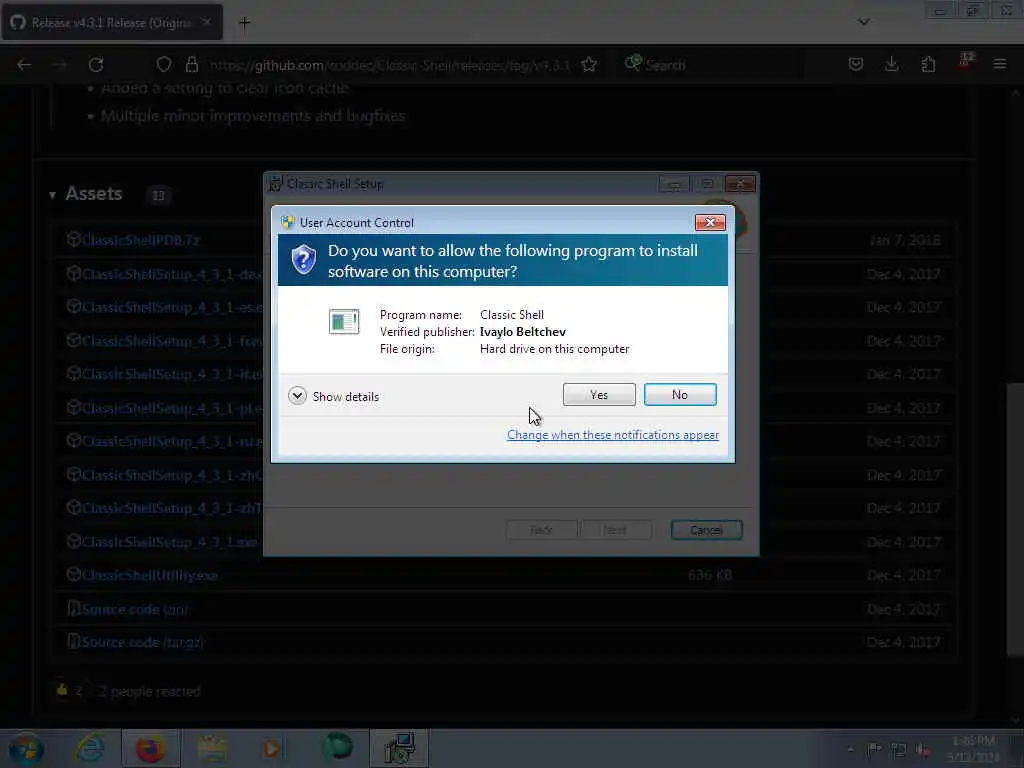Open Firefox extensions puzzle icon
1024x768 pixels.
tap(928, 65)
